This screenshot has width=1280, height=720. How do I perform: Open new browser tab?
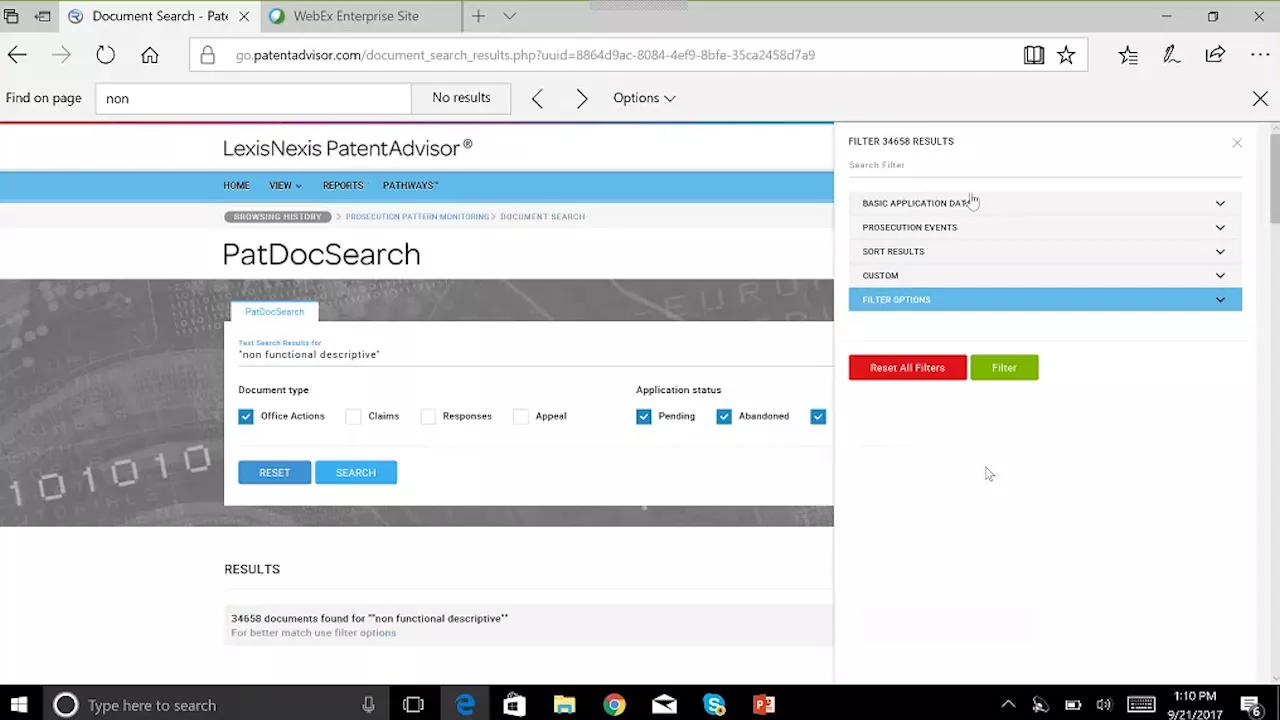point(478,16)
